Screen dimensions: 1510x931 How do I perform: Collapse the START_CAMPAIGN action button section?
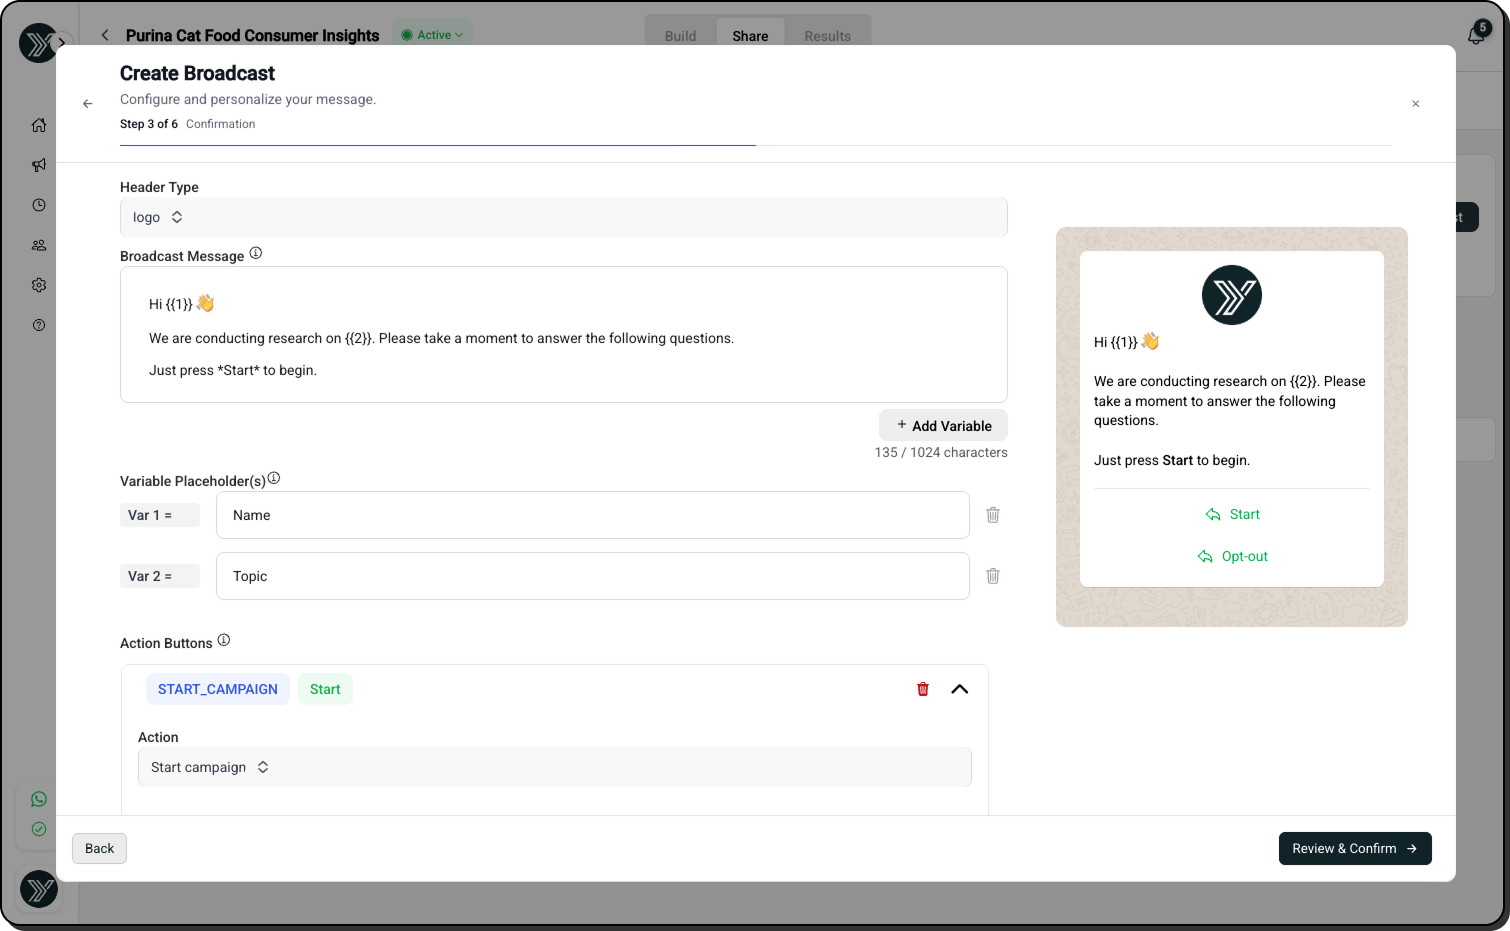(x=959, y=689)
